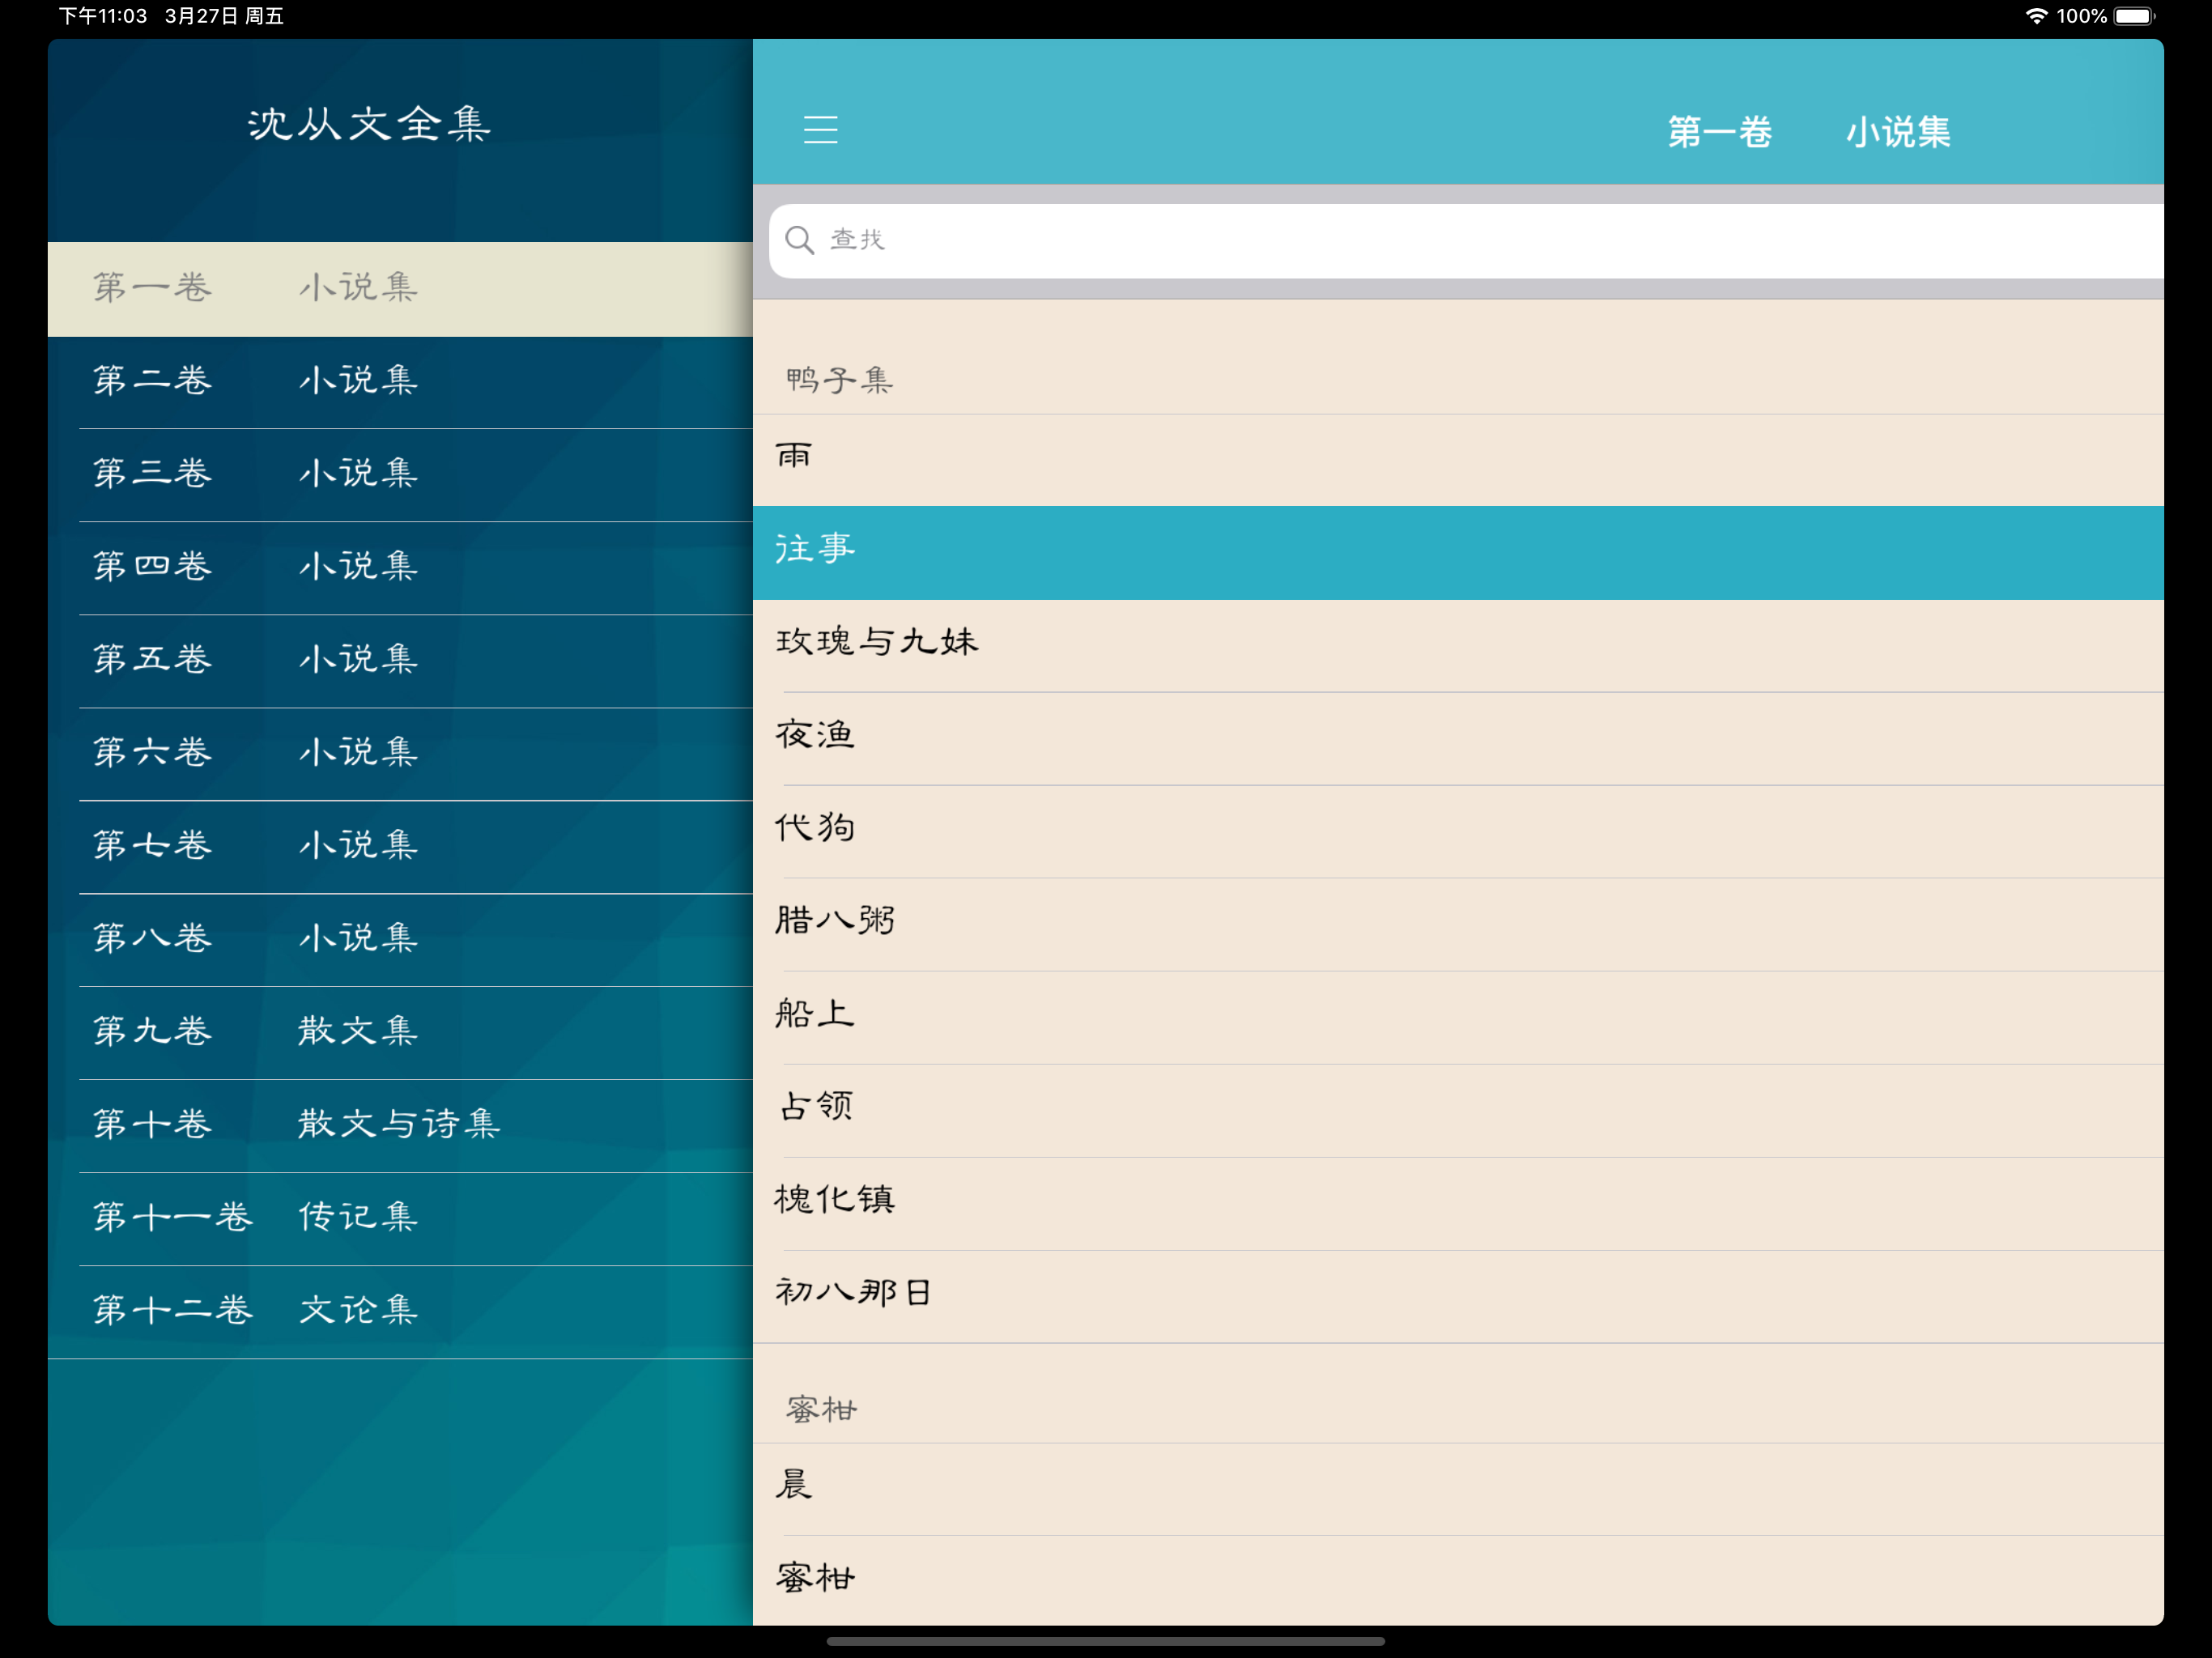Tap the 鸭子集 section header
Viewport: 2212px width, 1658px height.
coord(839,381)
